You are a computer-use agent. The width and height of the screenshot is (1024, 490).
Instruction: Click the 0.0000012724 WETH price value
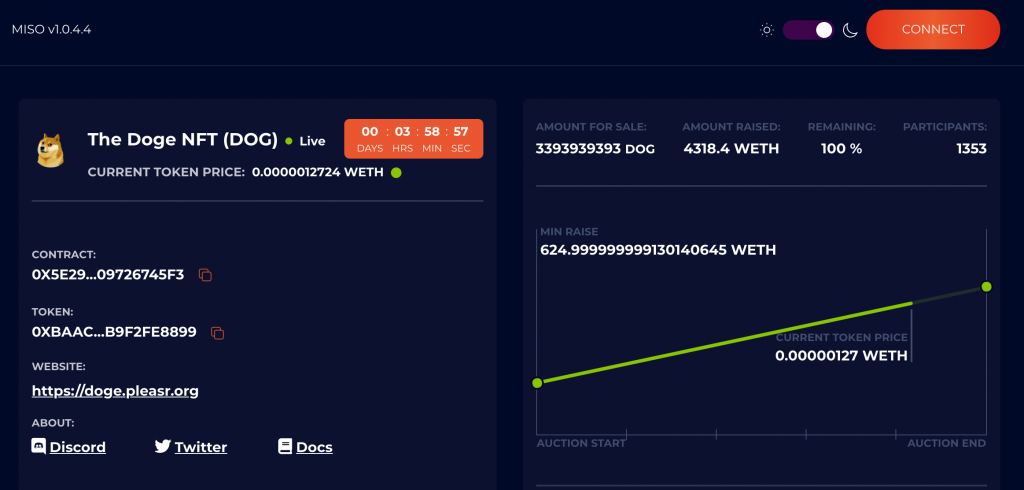coord(317,173)
